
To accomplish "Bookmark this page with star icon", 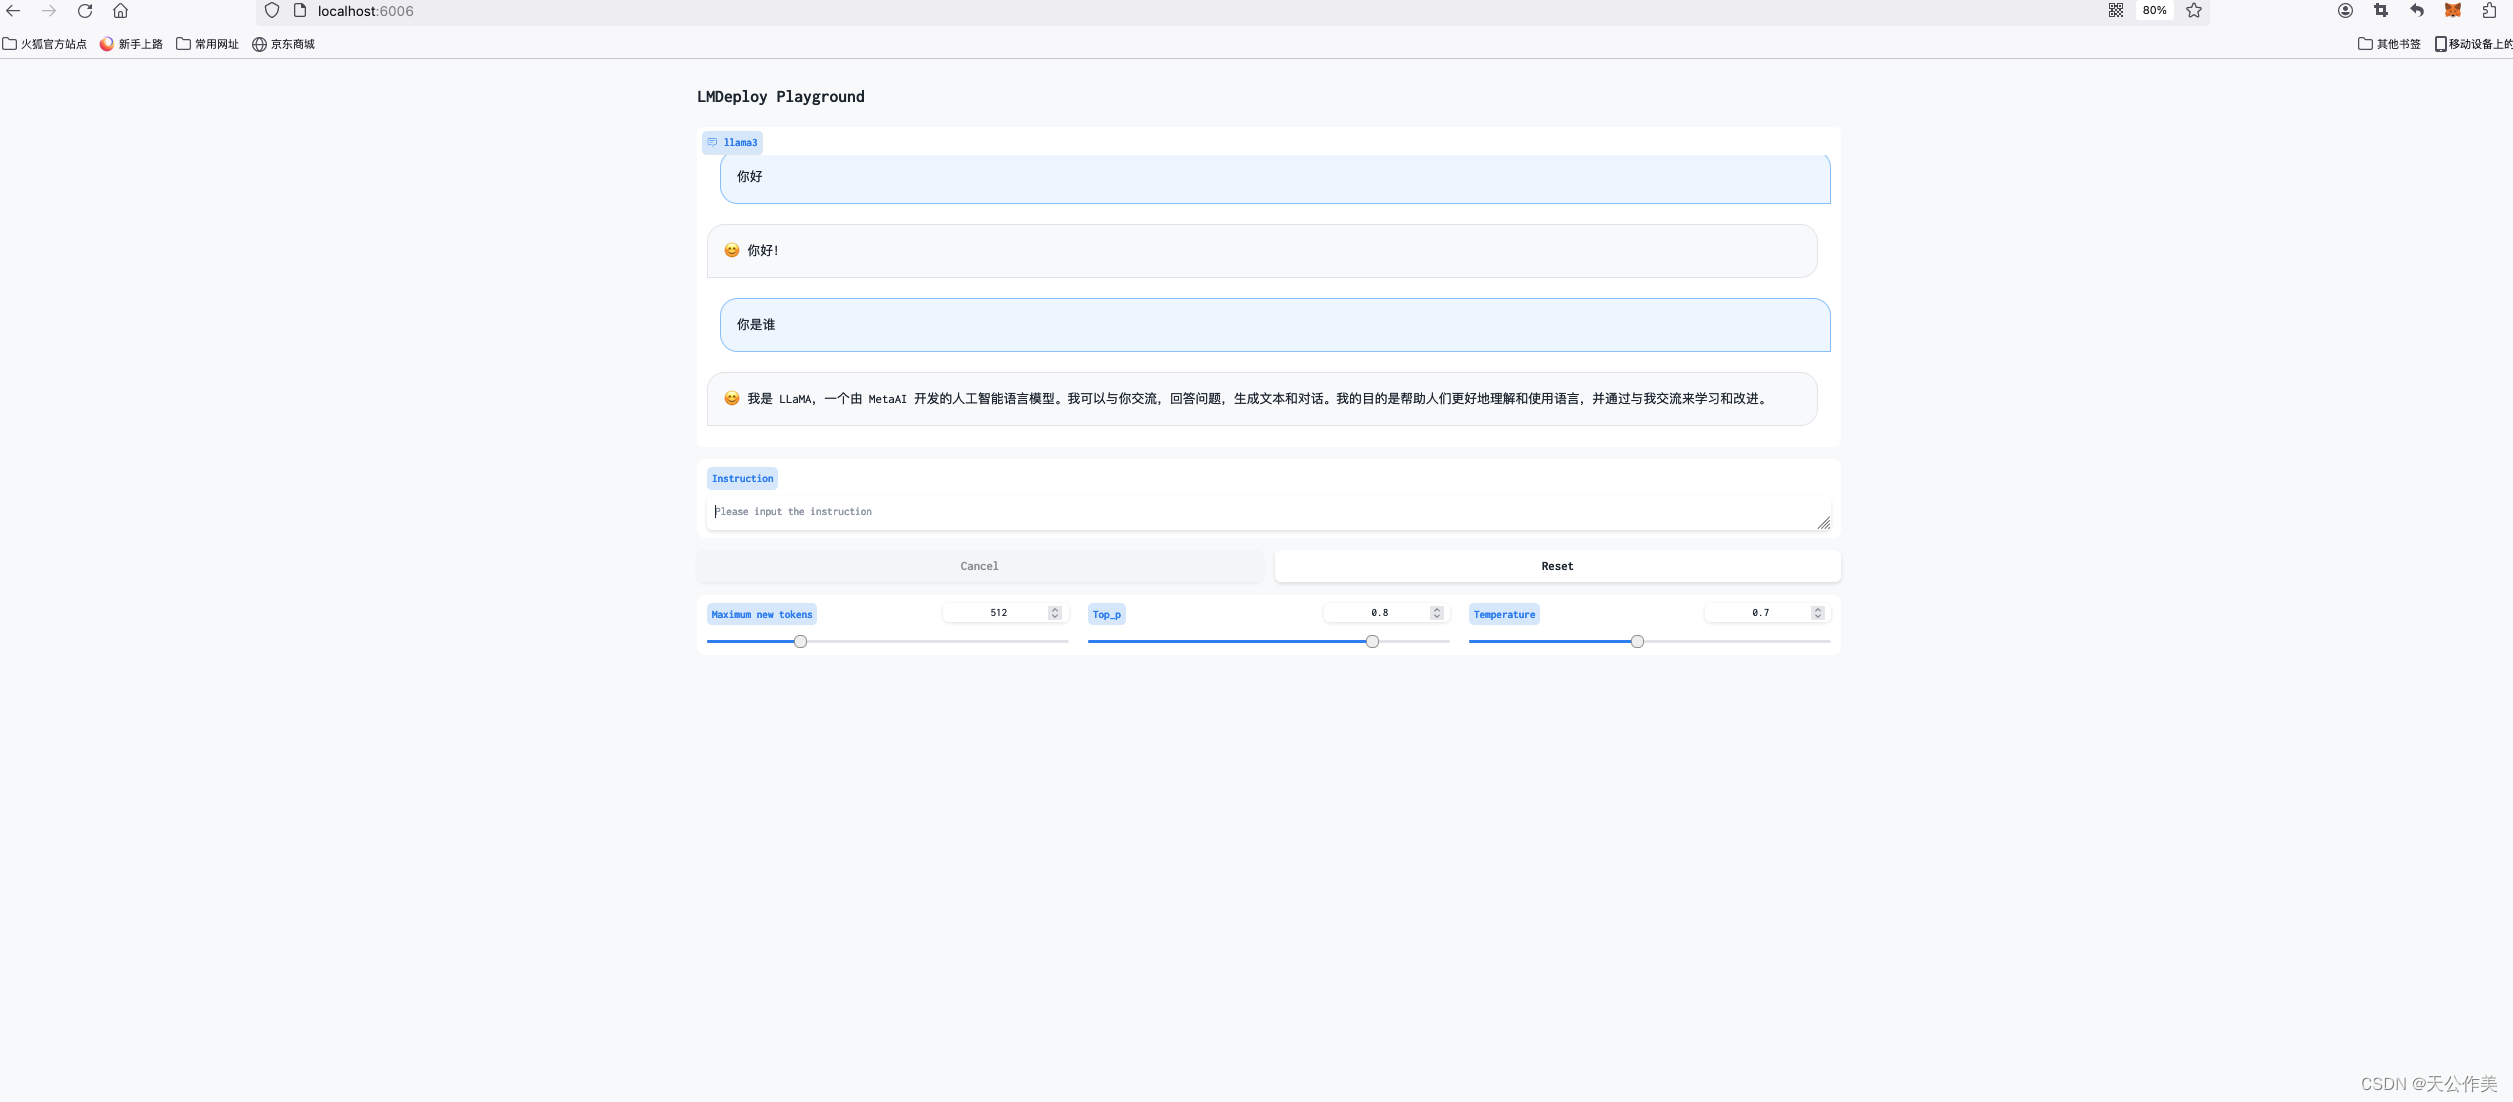I will click(x=2194, y=11).
